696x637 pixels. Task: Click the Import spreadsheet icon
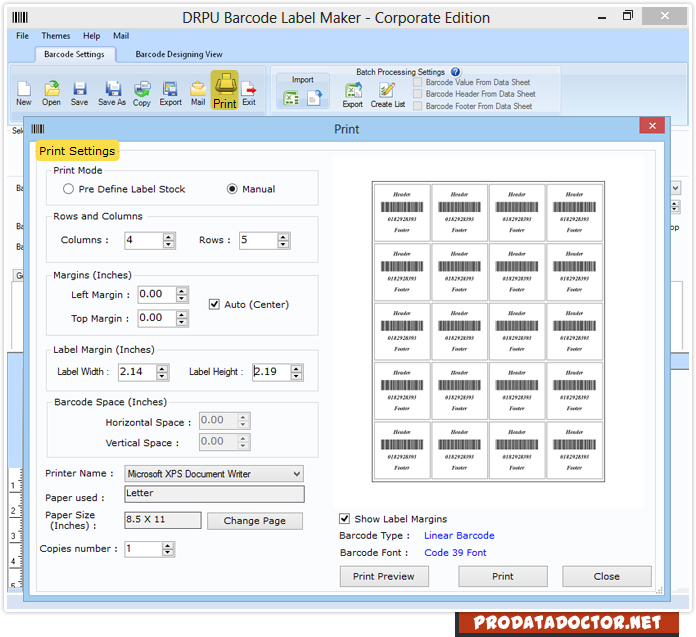click(x=291, y=98)
